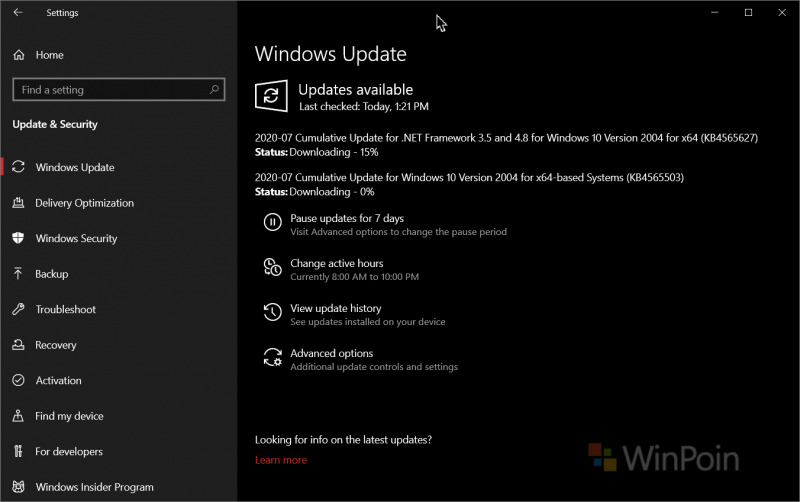Select Troubleshoot in the sidebar
800x502 pixels.
coord(66,309)
